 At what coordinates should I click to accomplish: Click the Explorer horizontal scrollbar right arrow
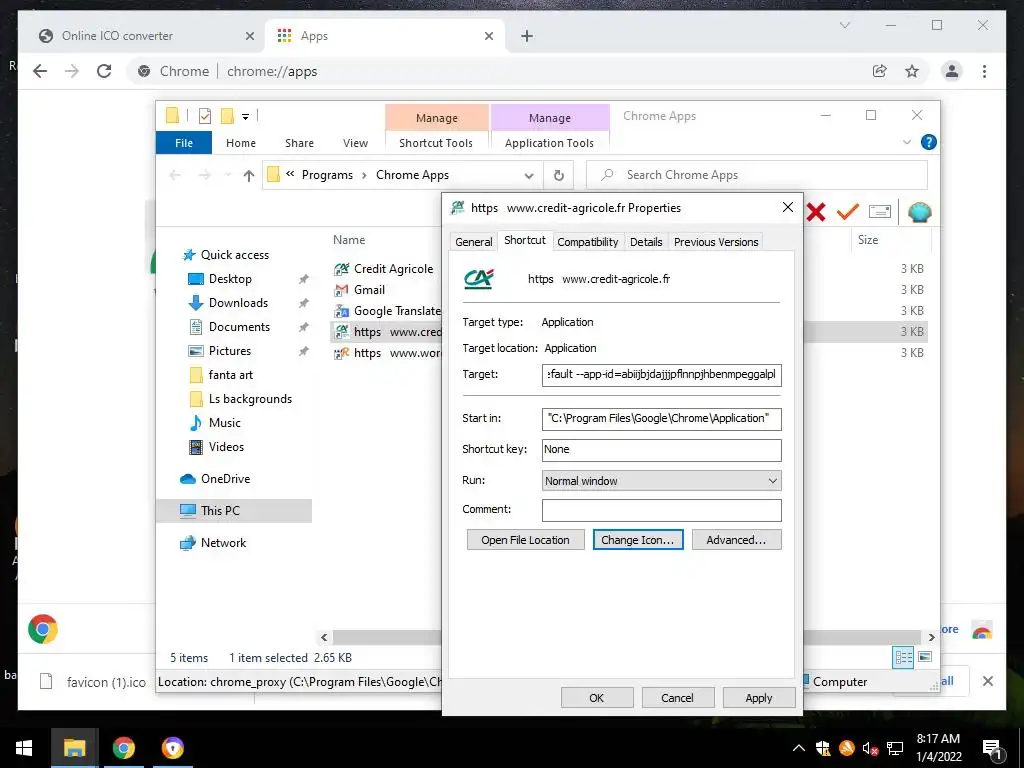coord(932,637)
